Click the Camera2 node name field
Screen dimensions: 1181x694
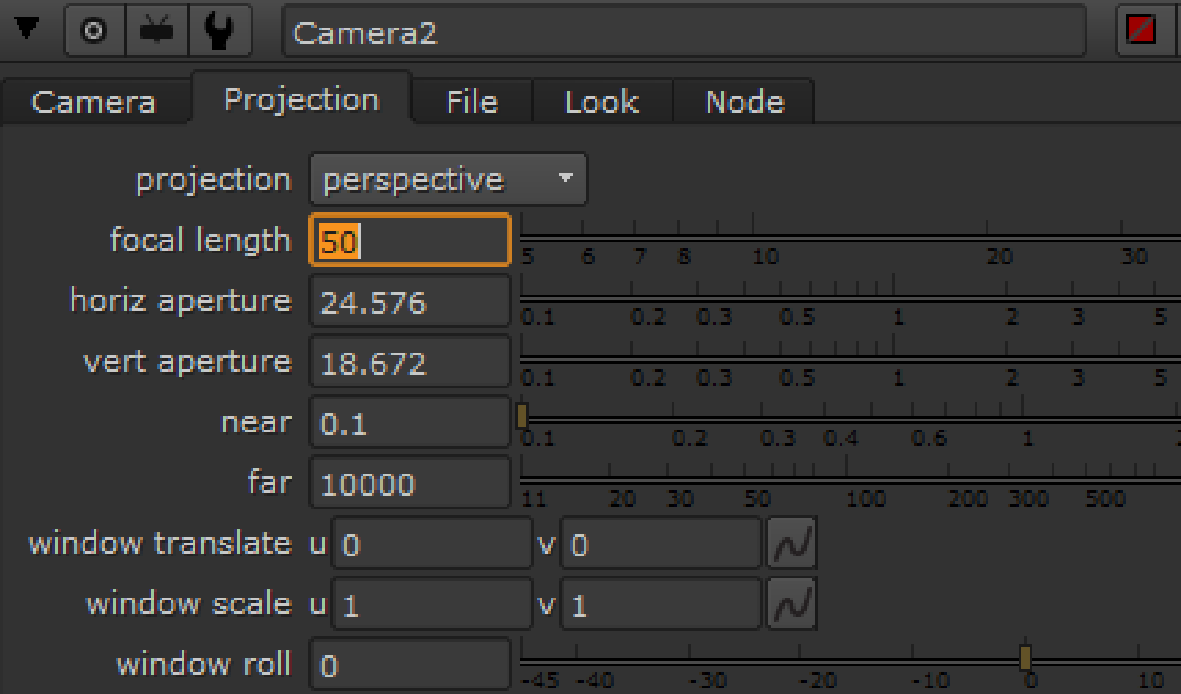[684, 32]
